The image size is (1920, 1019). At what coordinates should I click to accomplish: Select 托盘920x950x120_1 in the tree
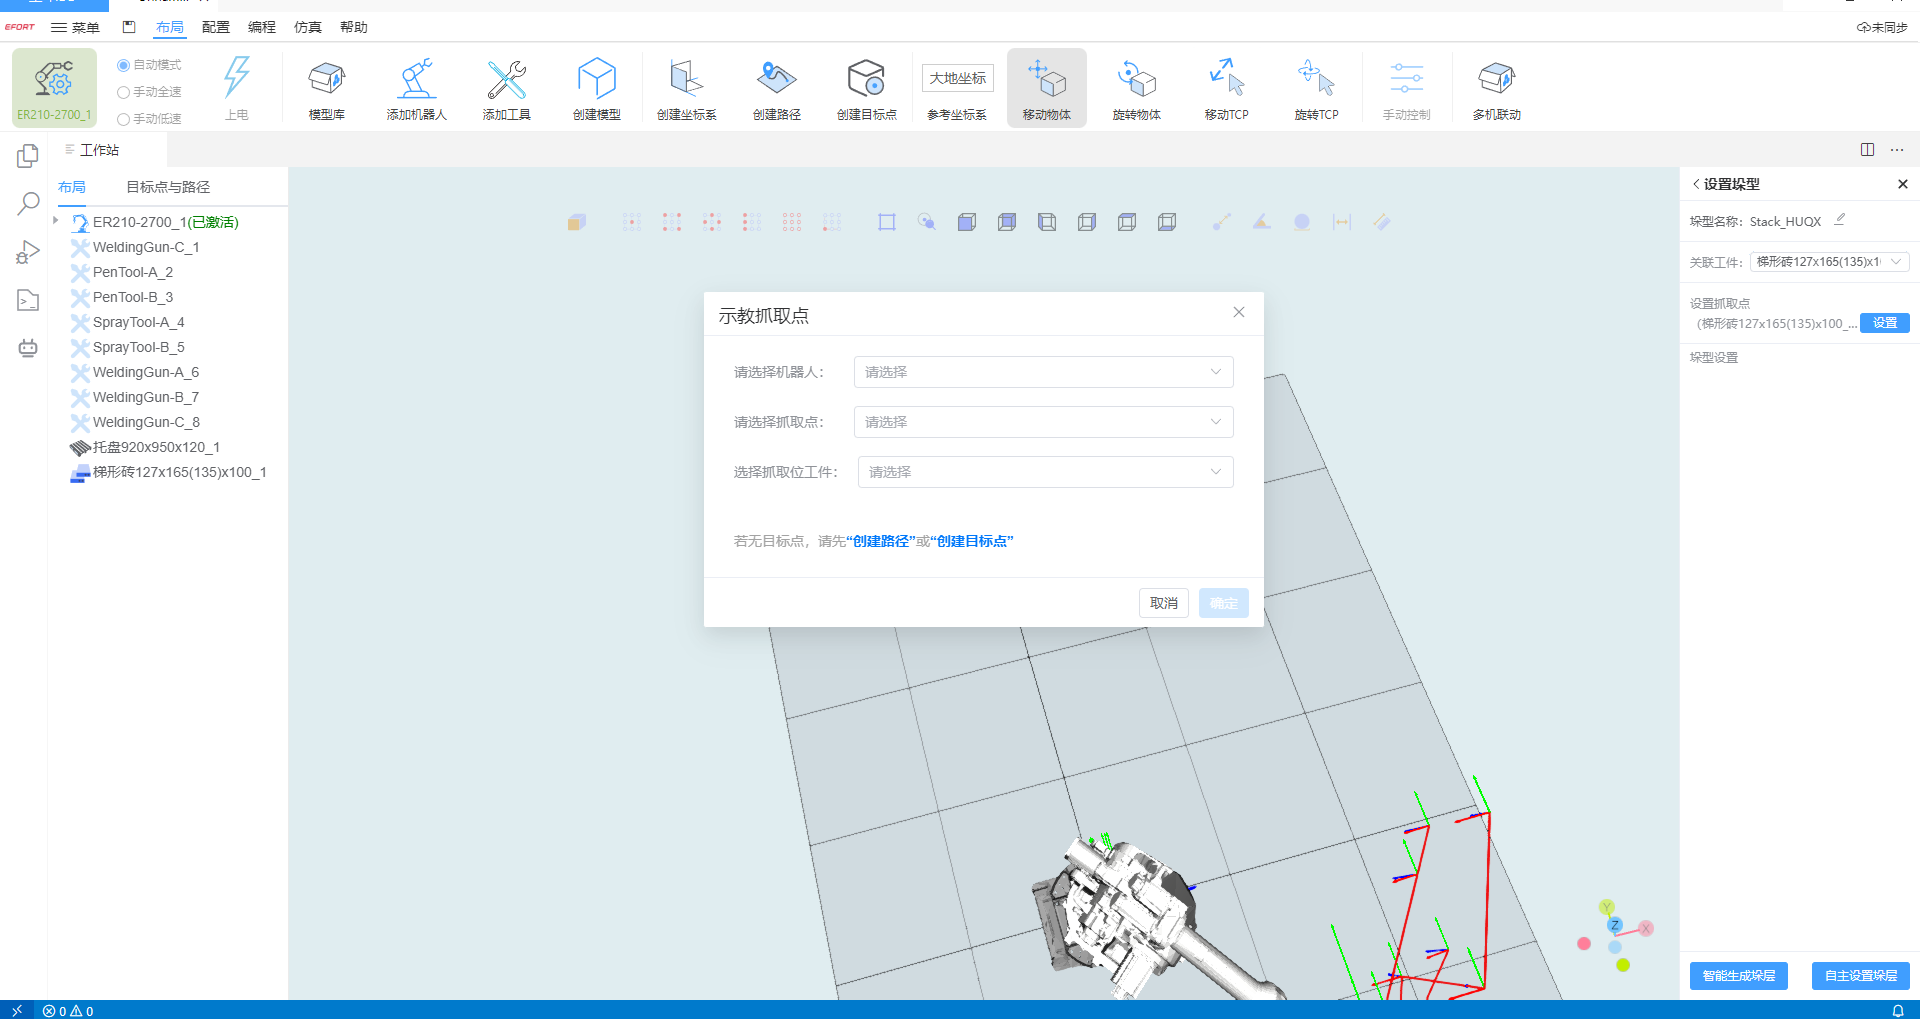point(155,447)
